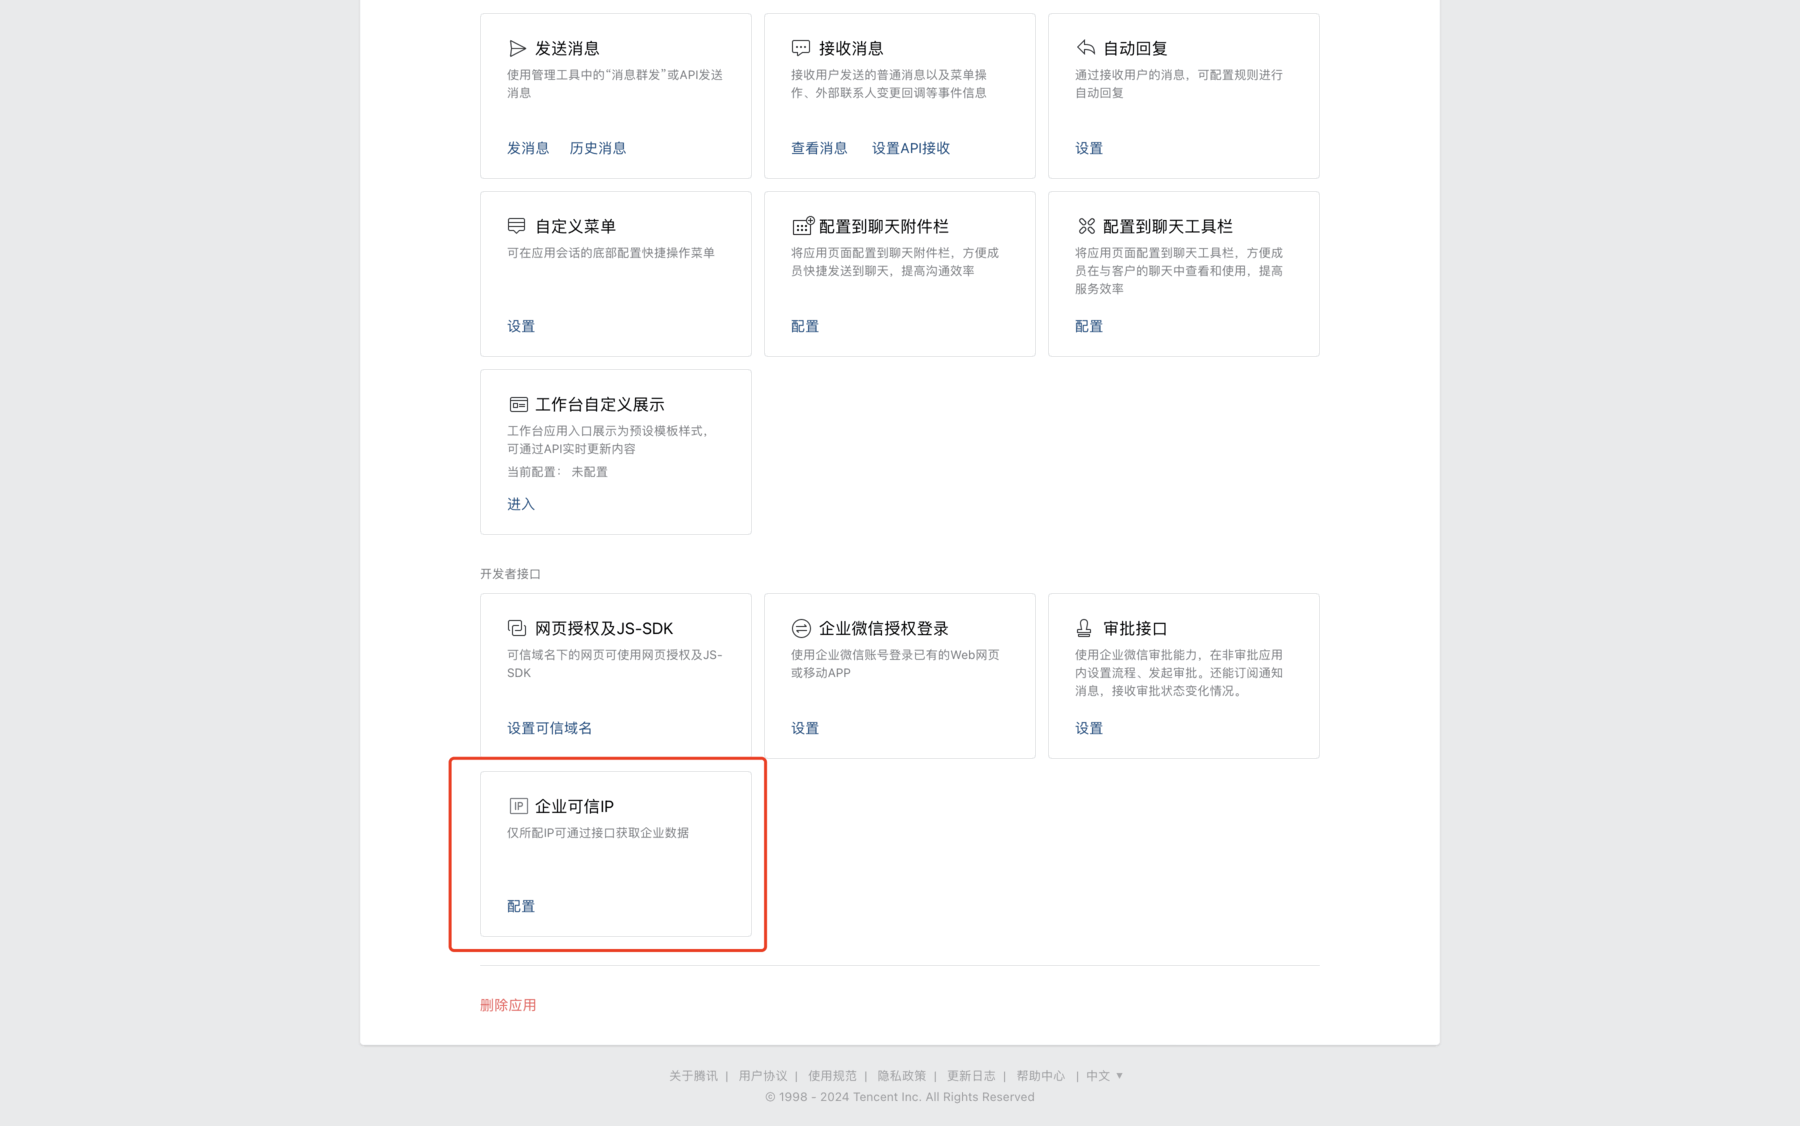Click the 审批接口 stamp icon

(1084, 628)
